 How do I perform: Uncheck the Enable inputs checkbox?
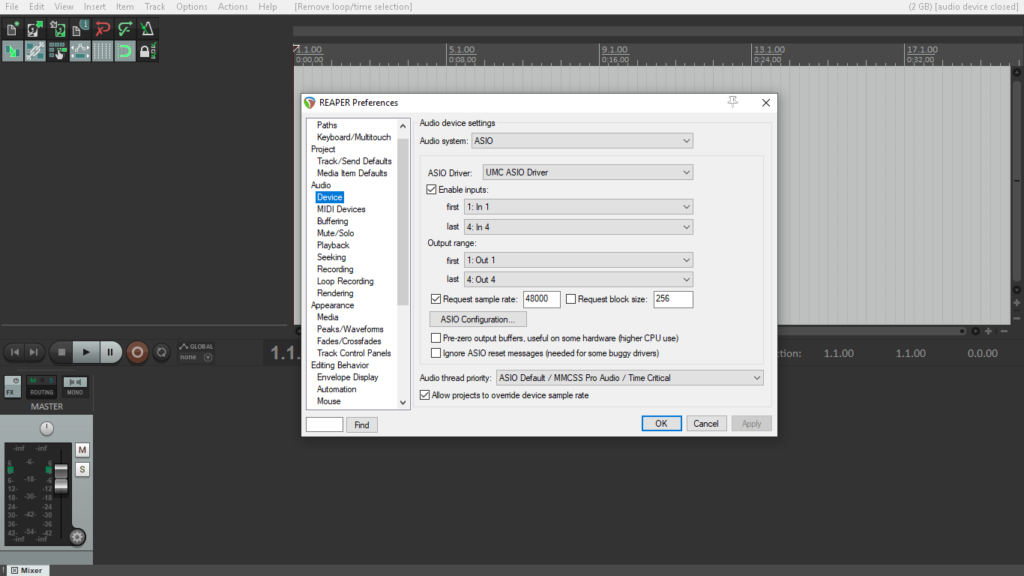(431, 189)
